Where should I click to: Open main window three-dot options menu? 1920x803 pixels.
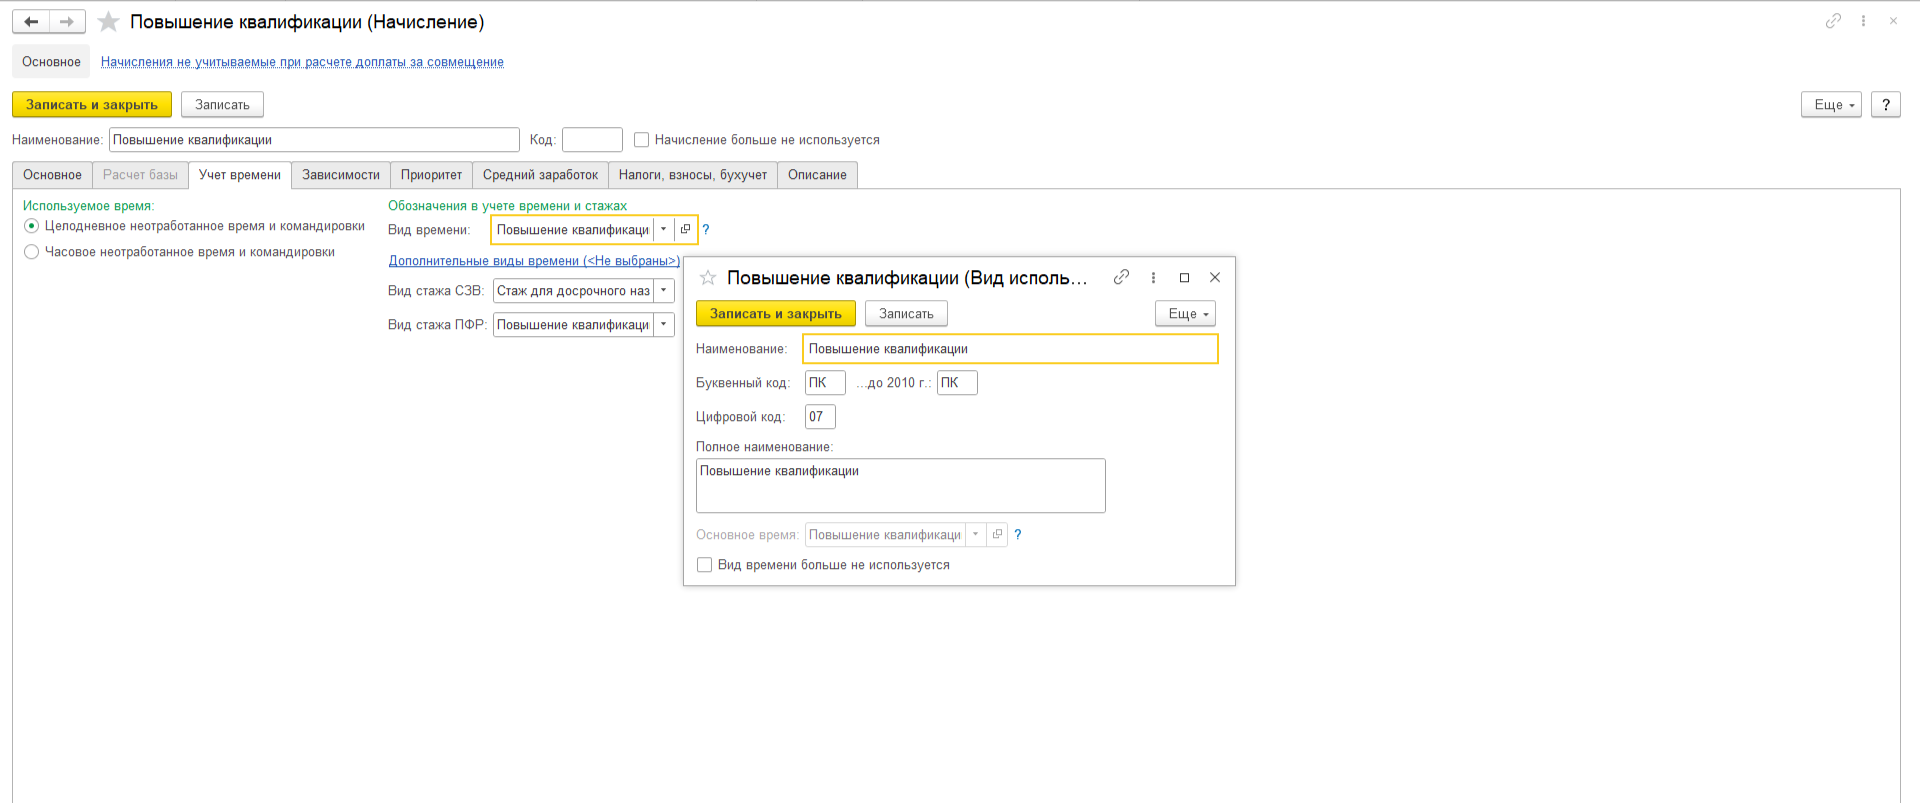pos(1863,21)
